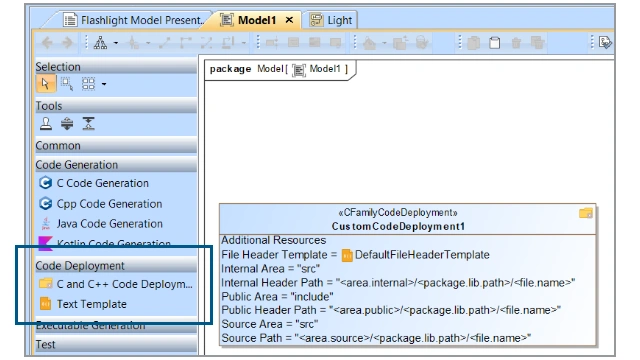Open the selection mode dropdown arrow
The width and height of the screenshot is (640, 360).
(104, 84)
